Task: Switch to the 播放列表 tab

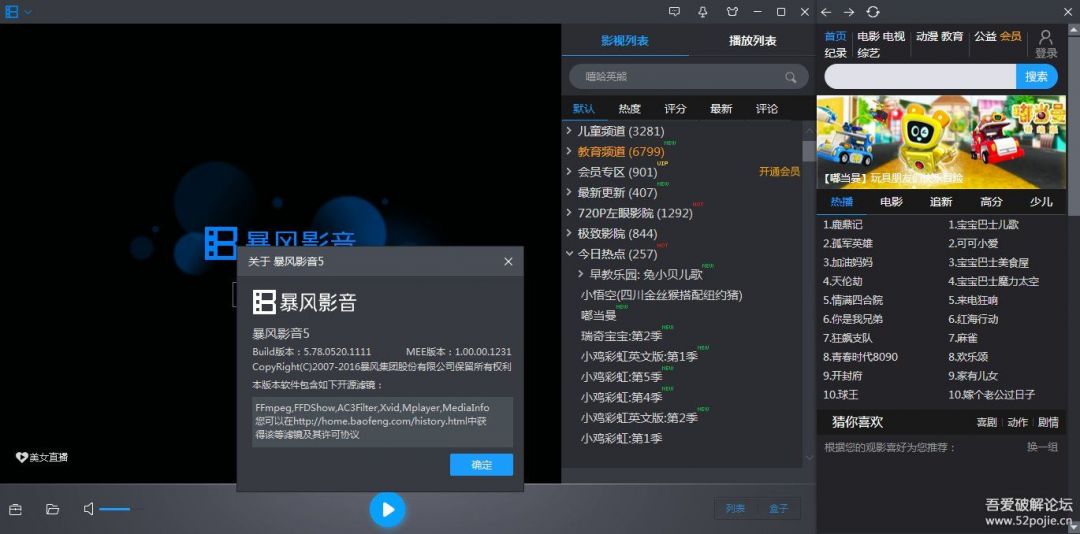Action: [753, 41]
